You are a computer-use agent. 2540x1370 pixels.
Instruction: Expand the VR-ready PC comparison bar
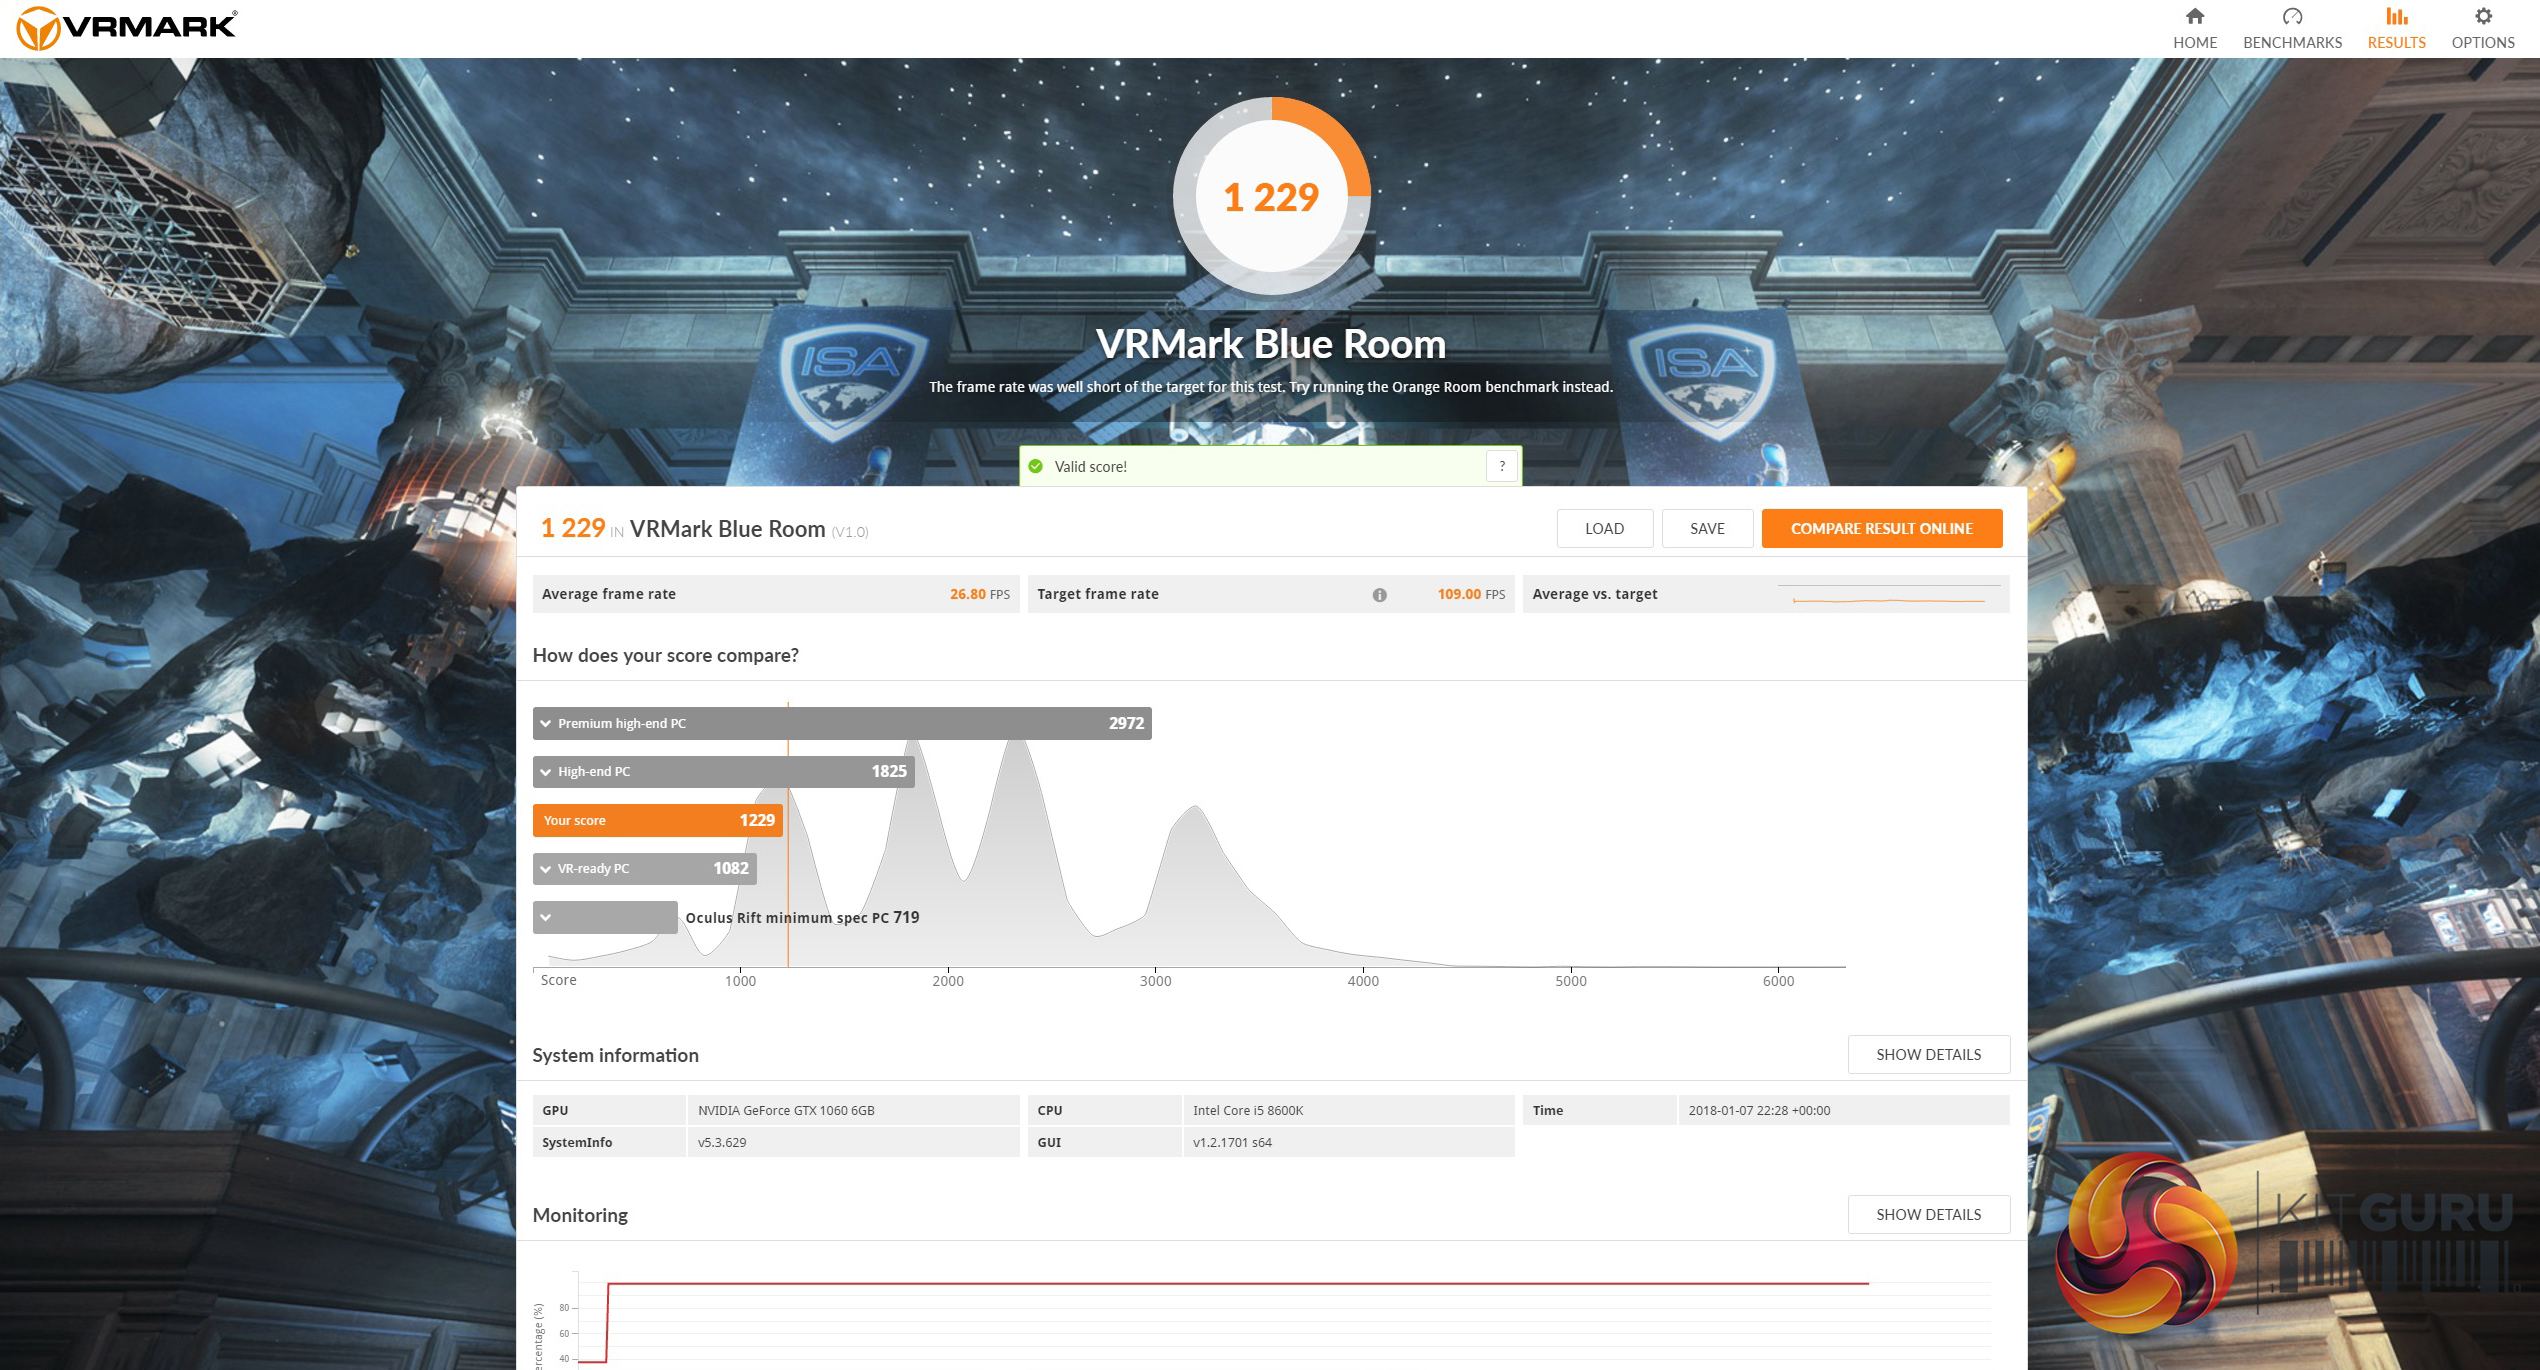tap(546, 869)
